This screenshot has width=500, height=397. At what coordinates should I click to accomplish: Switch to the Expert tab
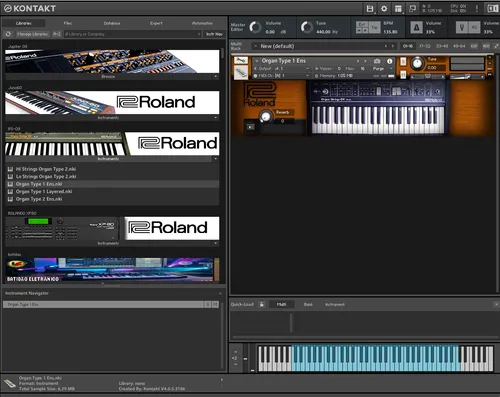coord(156,23)
